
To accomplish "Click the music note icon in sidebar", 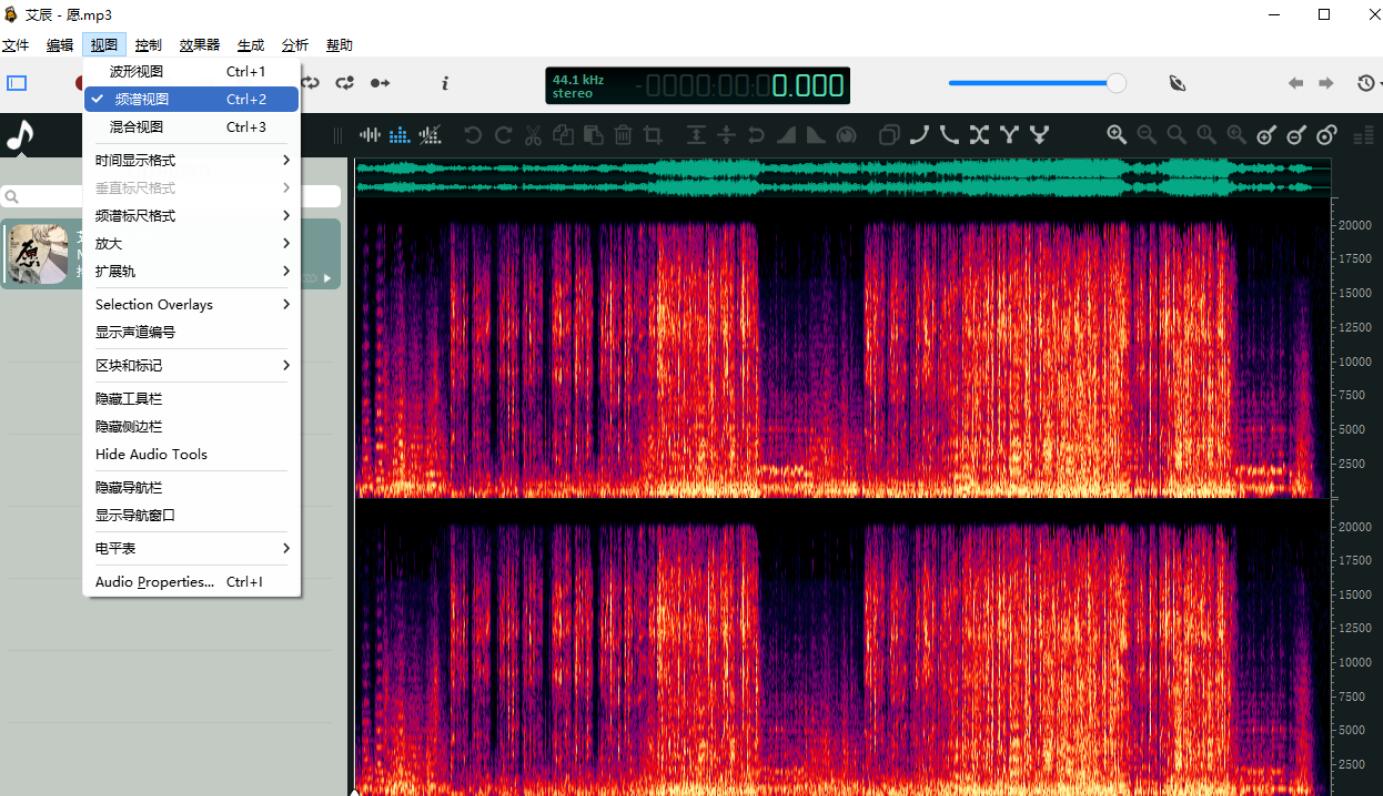I will click(20, 135).
